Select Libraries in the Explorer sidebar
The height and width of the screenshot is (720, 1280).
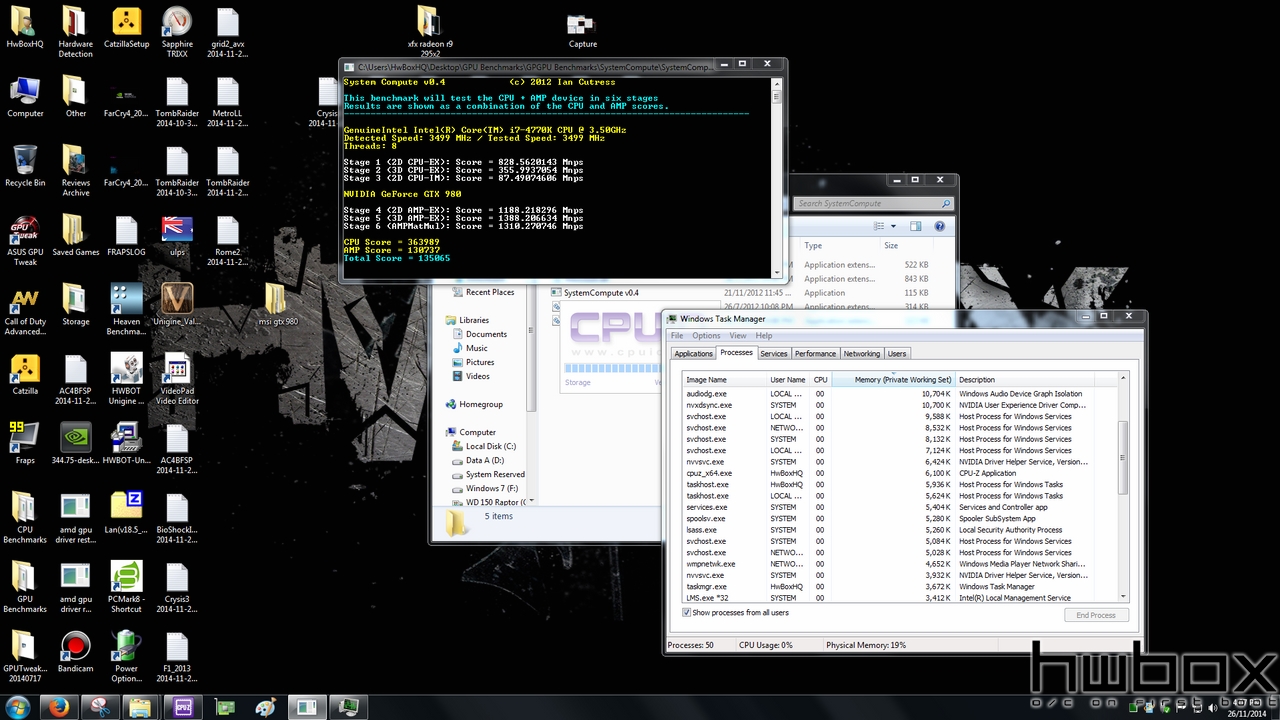(x=474, y=320)
